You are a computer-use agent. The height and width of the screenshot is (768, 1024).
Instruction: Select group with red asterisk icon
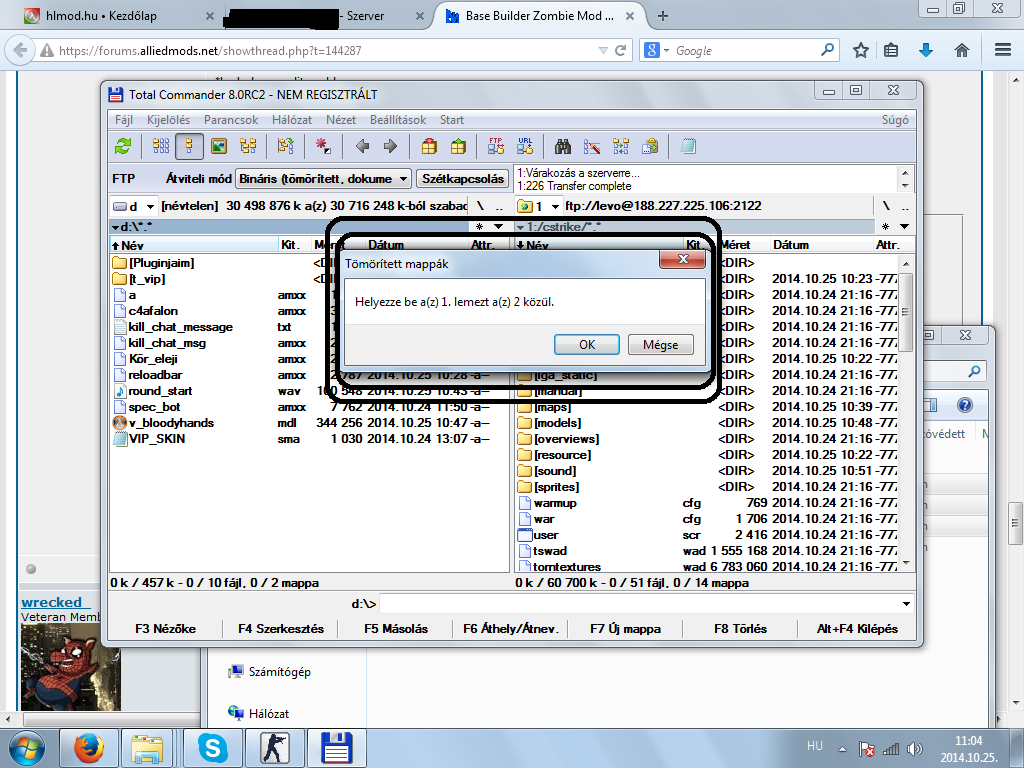(x=323, y=146)
